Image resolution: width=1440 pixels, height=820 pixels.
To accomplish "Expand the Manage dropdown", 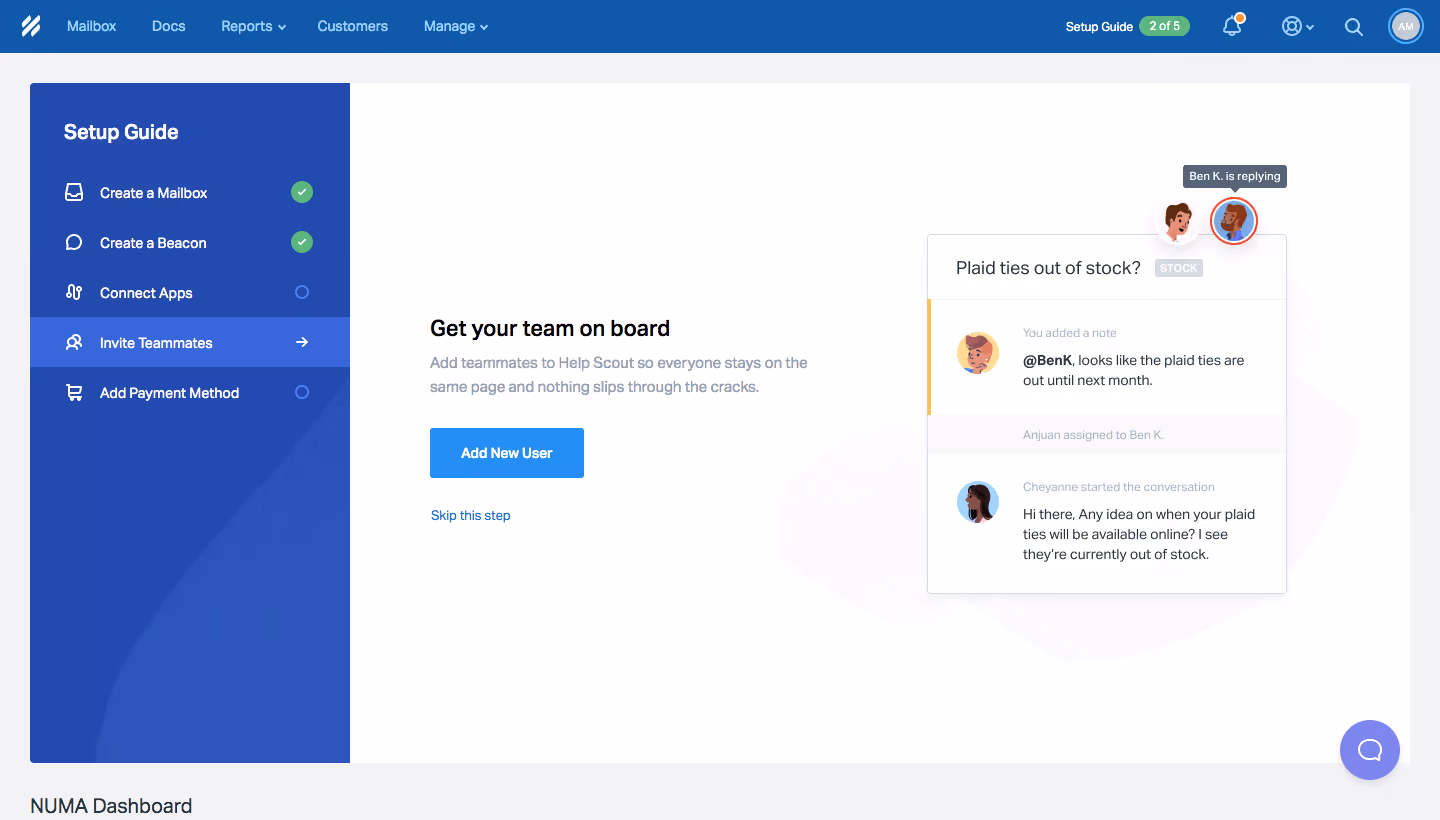I will (456, 26).
